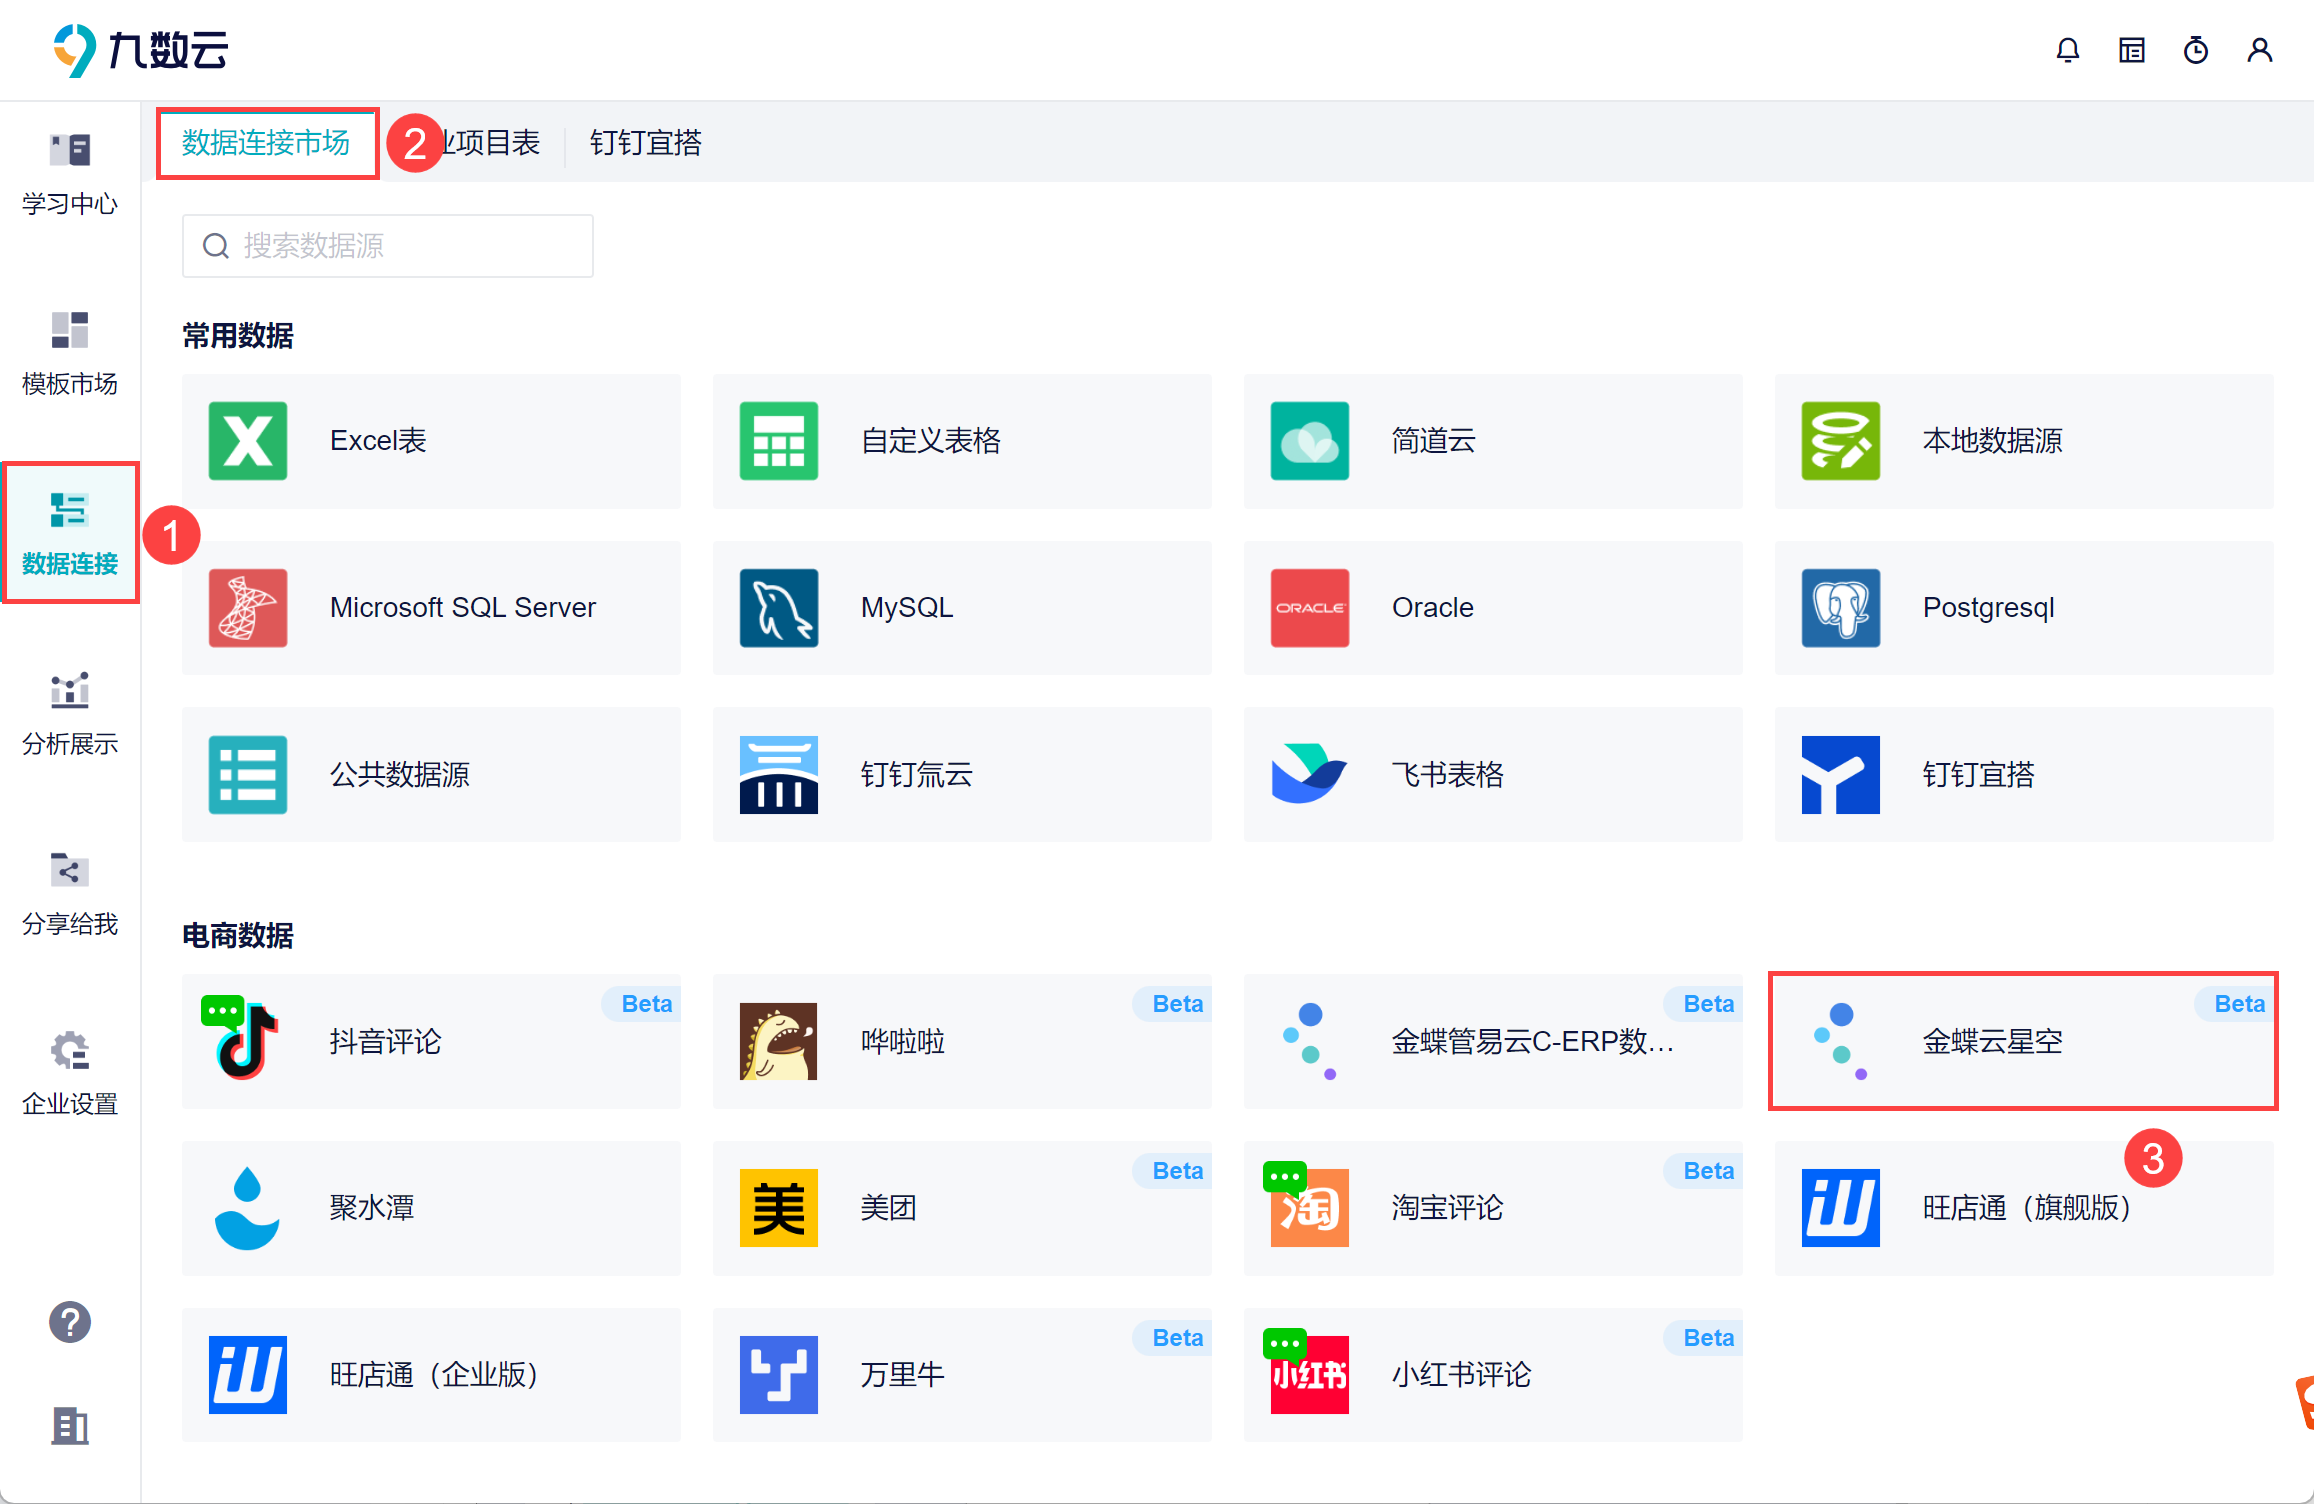Click the help question mark icon
2314x1504 pixels.
(x=70, y=1322)
